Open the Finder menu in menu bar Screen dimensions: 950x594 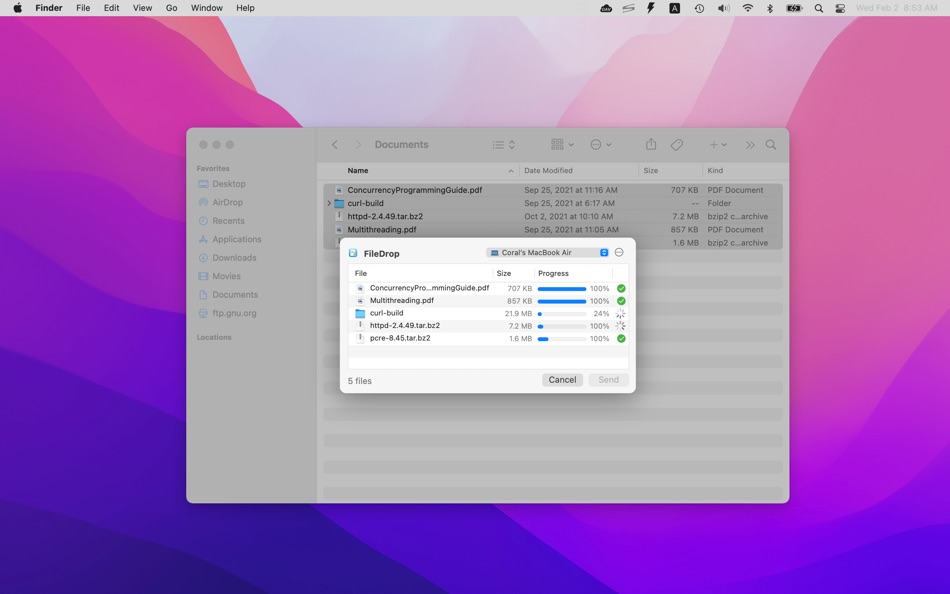[49, 8]
